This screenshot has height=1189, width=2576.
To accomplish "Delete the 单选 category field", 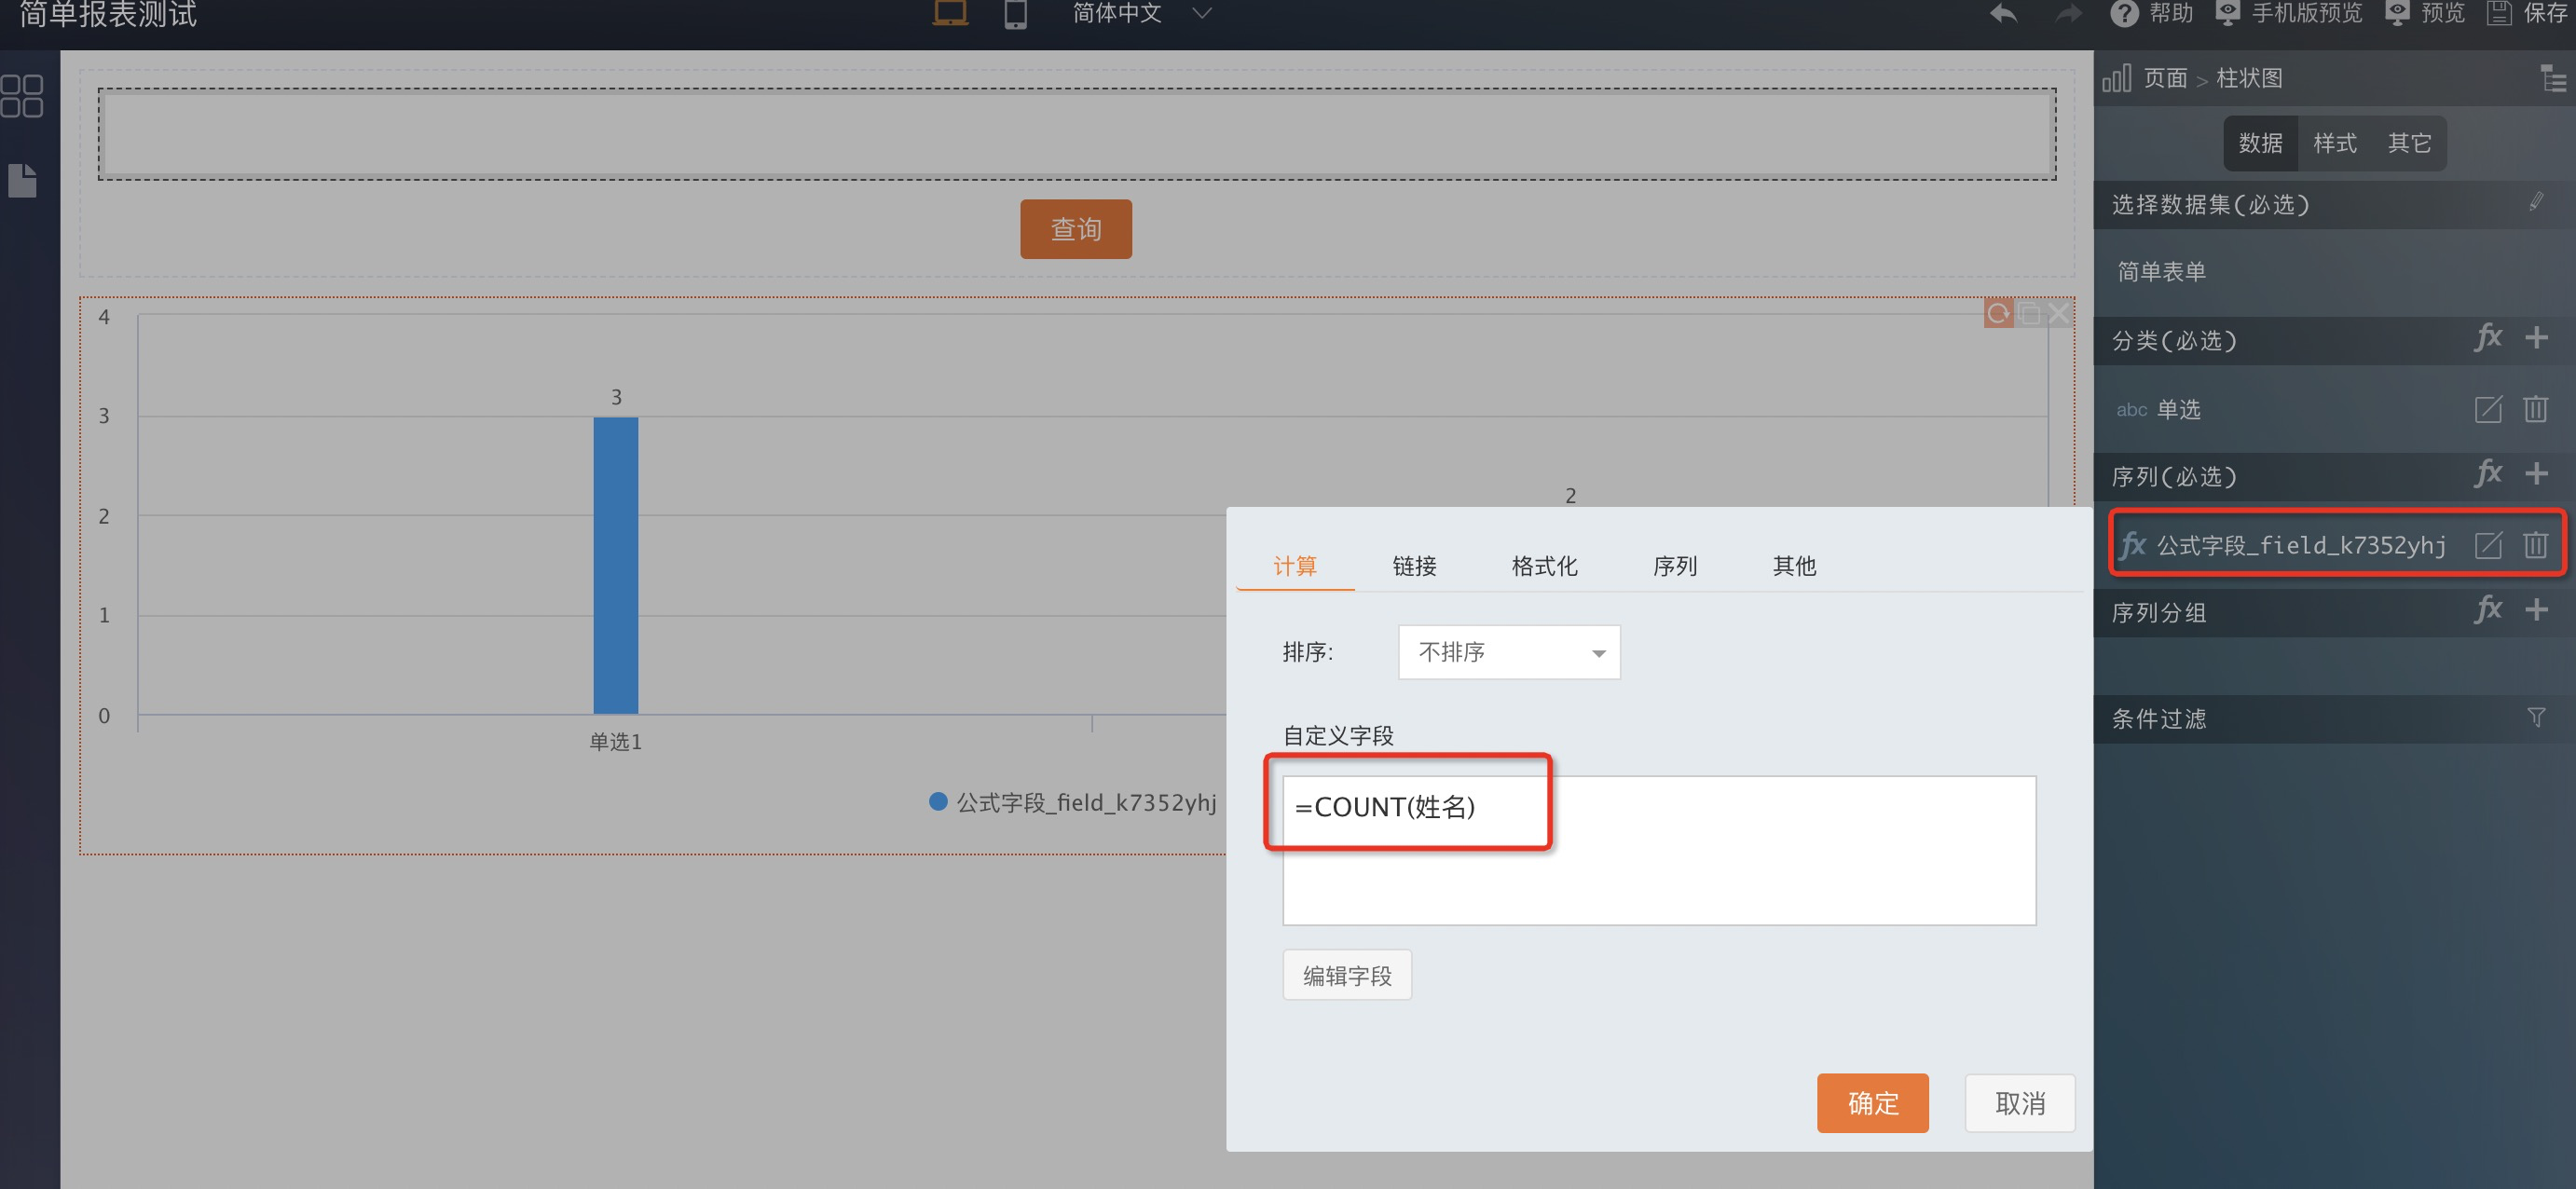I will click(x=2535, y=409).
